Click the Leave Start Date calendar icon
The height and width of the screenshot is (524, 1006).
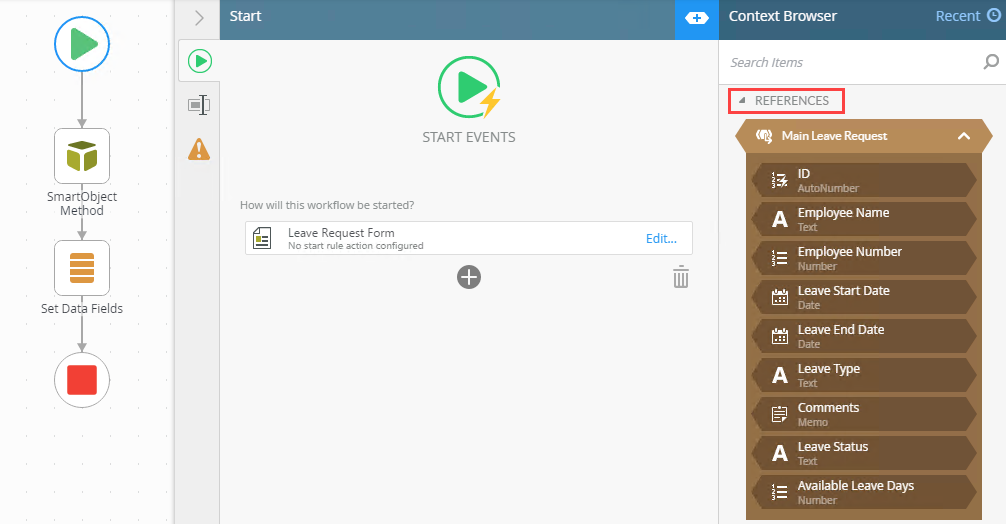click(x=780, y=298)
